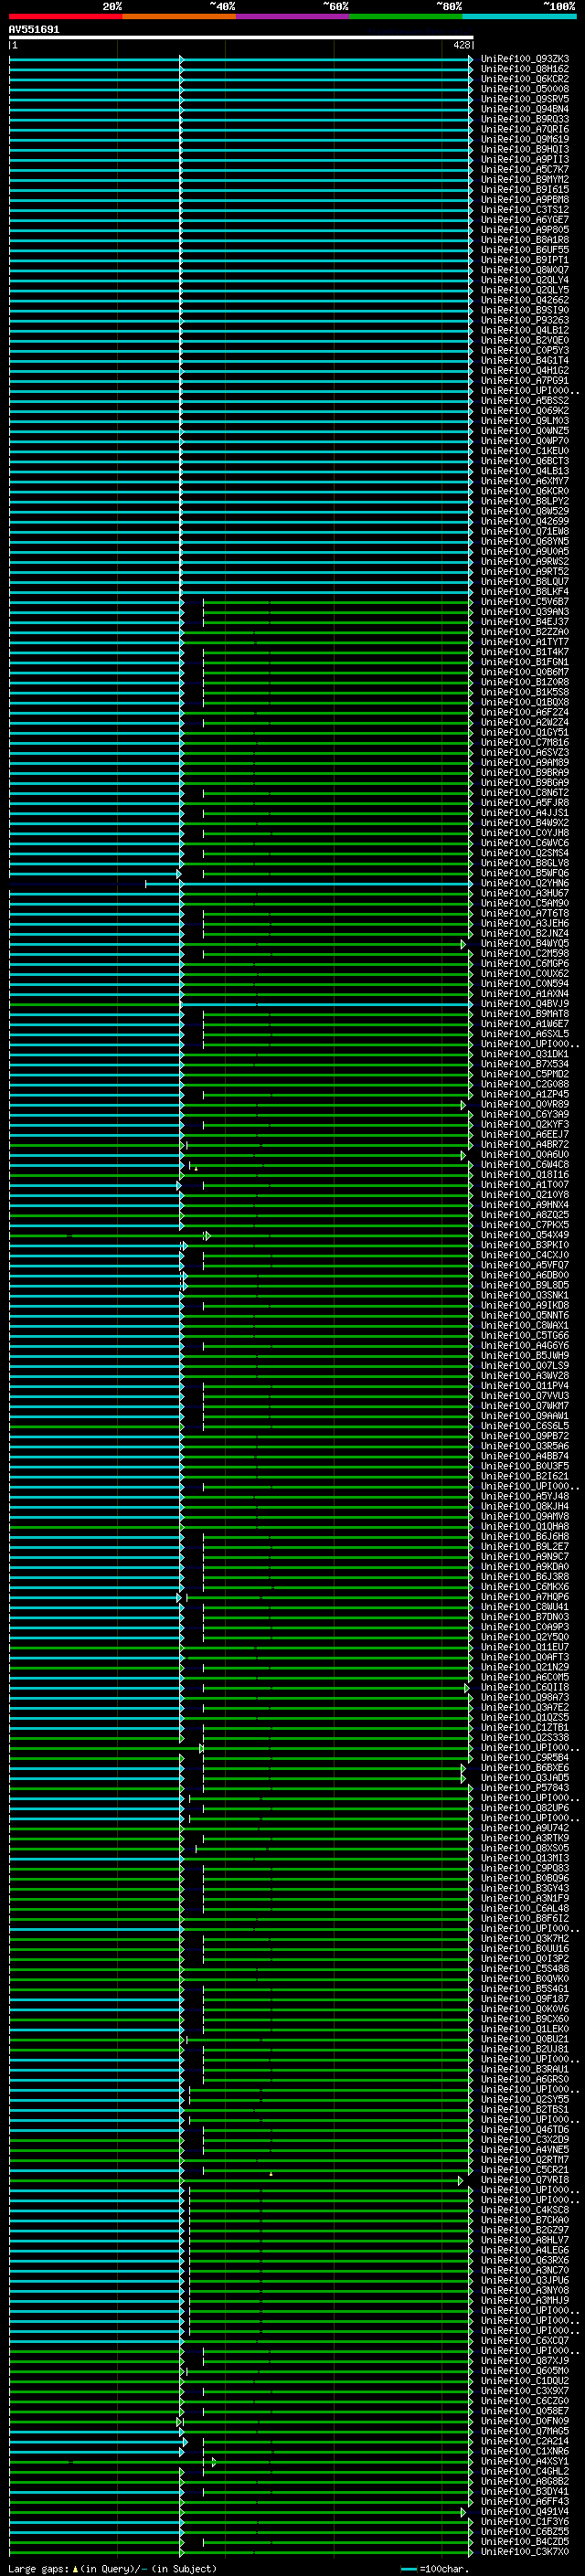Select hit label UniRef100_Q4BVJ9
Viewport: 585px width, 2576px height.
525,1004
